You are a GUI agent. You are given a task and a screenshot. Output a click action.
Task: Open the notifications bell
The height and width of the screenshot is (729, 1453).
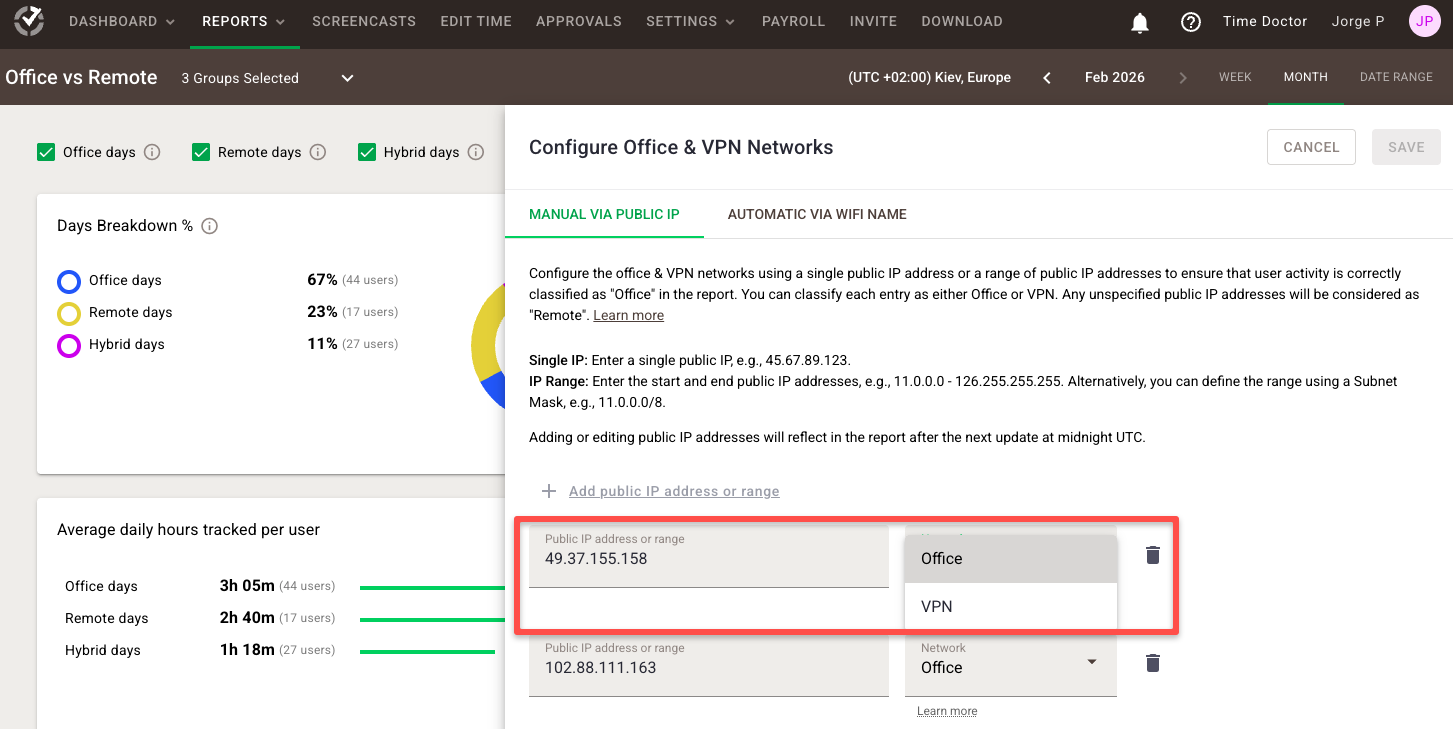click(1140, 22)
